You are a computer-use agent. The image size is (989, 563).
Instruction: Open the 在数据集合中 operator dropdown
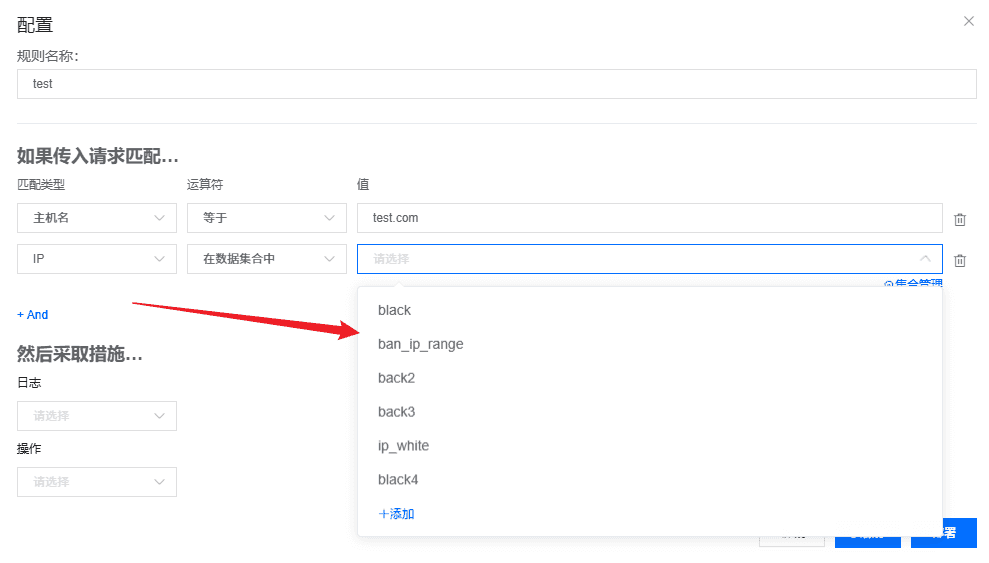(x=266, y=259)
